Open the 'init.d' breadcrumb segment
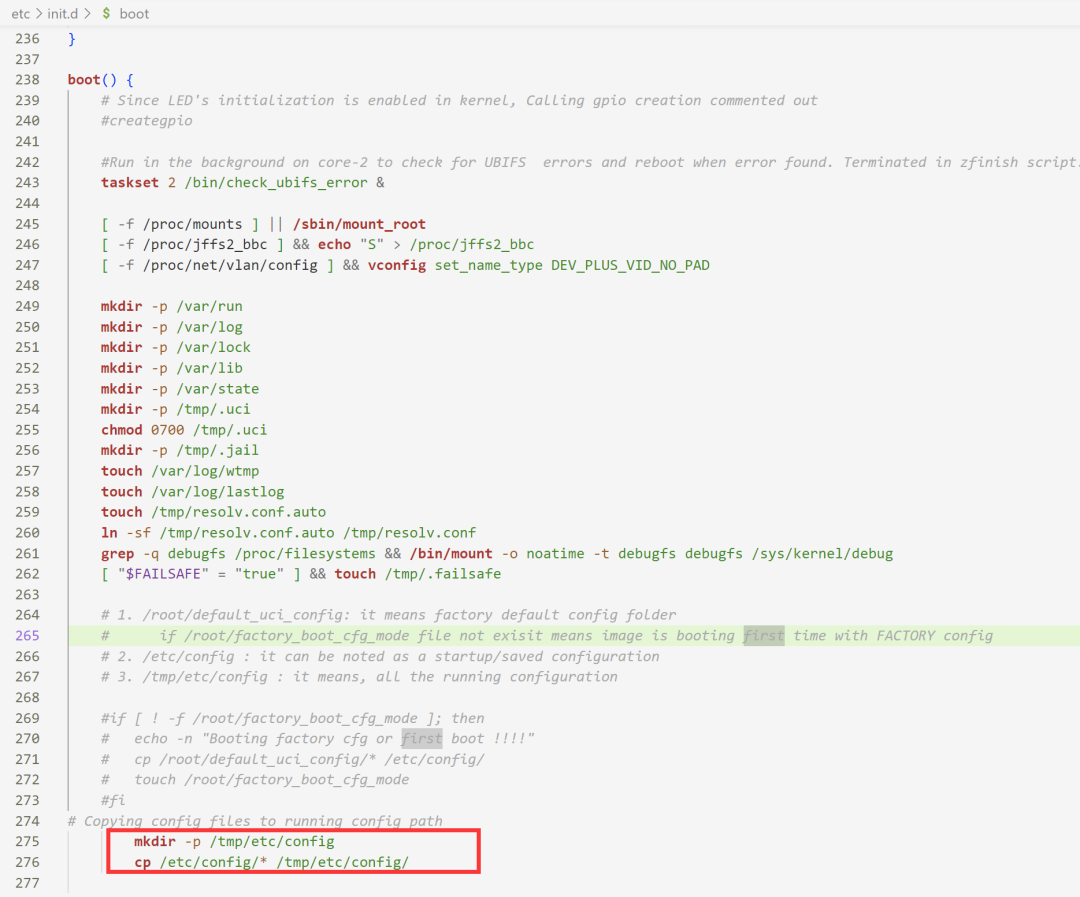 63,14
